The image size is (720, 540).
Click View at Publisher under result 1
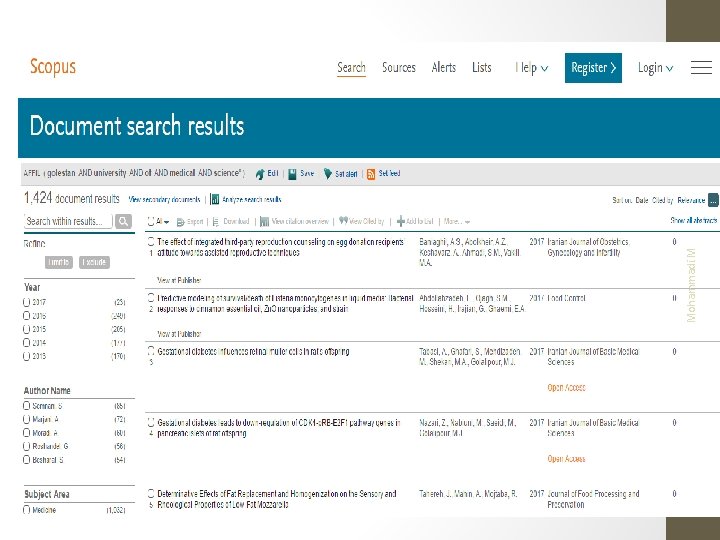(179, 280)
